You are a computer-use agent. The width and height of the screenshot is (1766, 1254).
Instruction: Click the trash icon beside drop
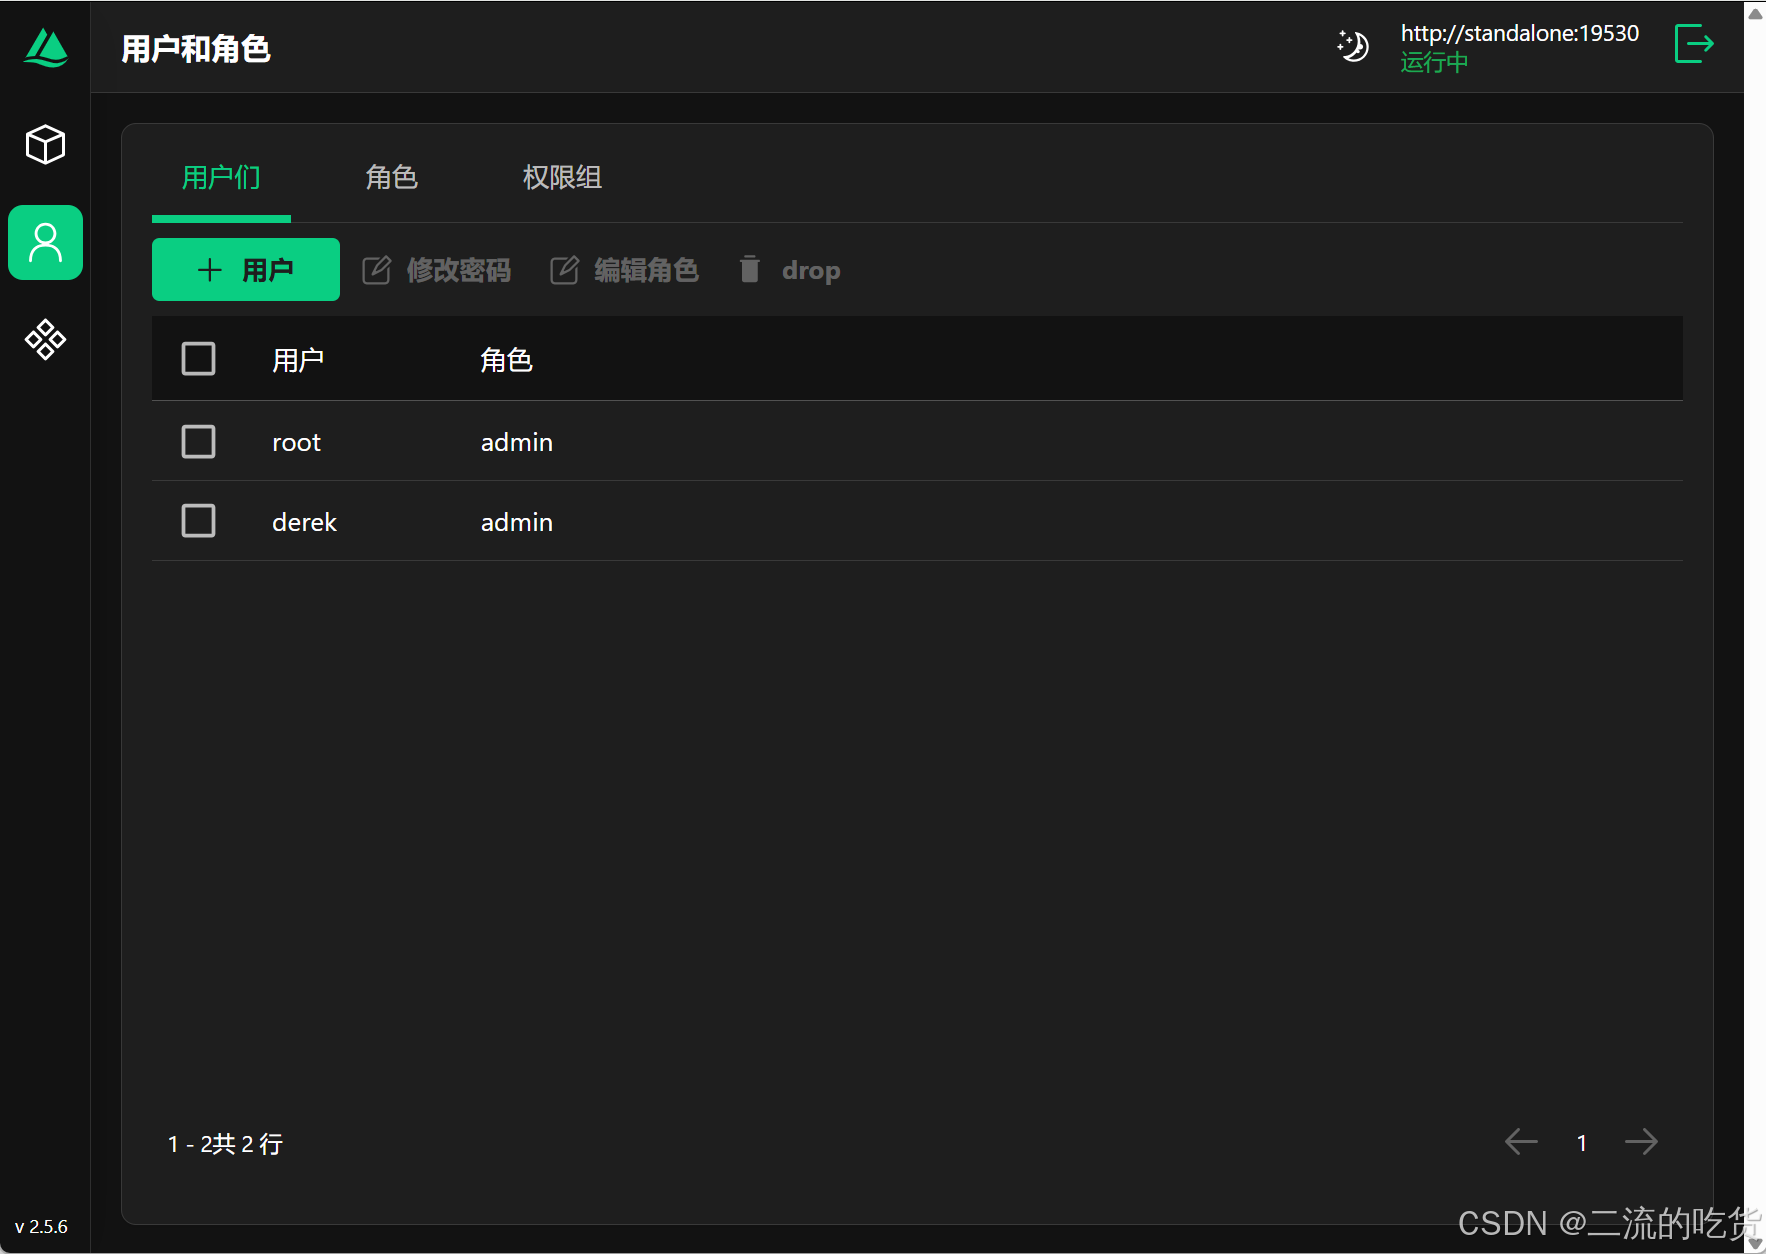point(749,269)
